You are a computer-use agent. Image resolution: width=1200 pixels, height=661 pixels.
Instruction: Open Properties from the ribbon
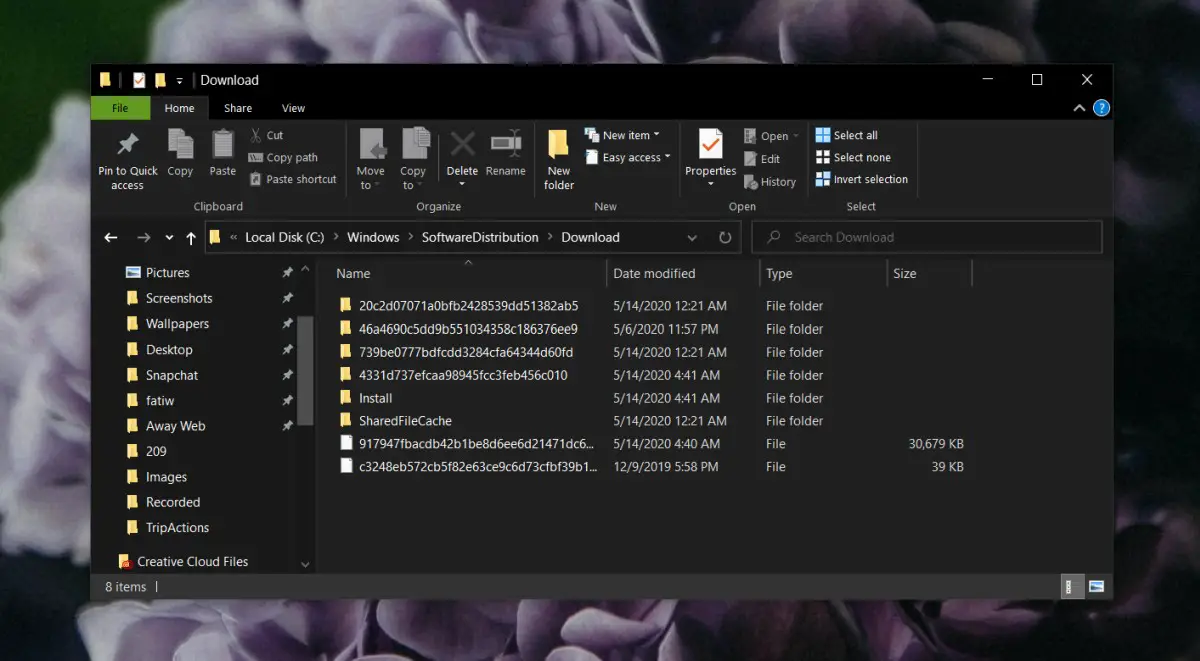tap(710, 146)
